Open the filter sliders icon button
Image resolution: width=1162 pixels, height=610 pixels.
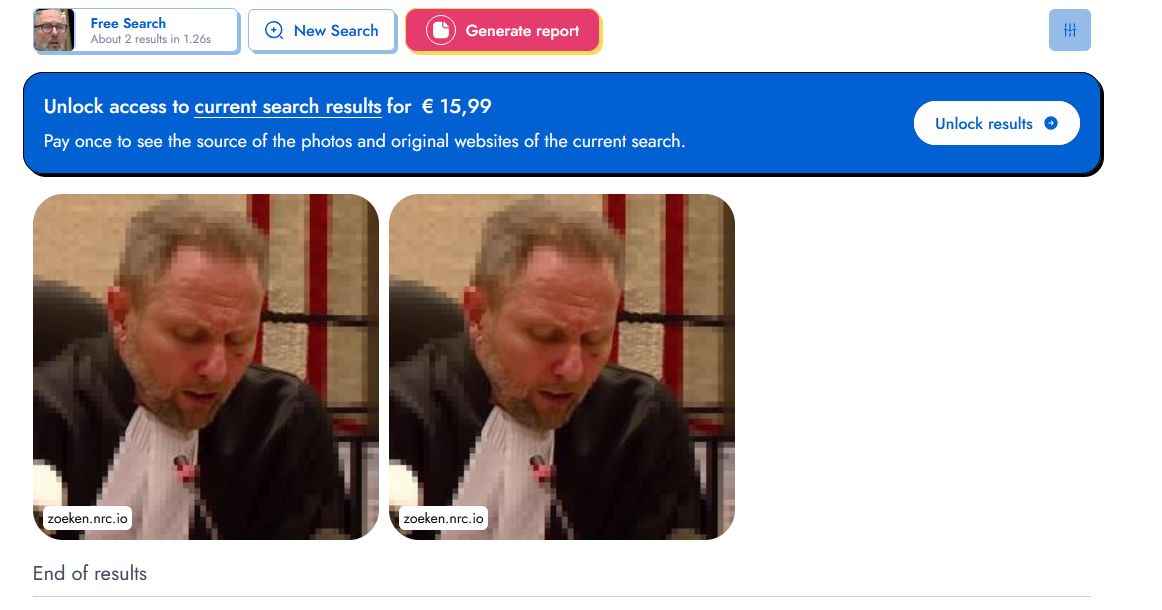pyautogui.click(x=1069, y=30)
